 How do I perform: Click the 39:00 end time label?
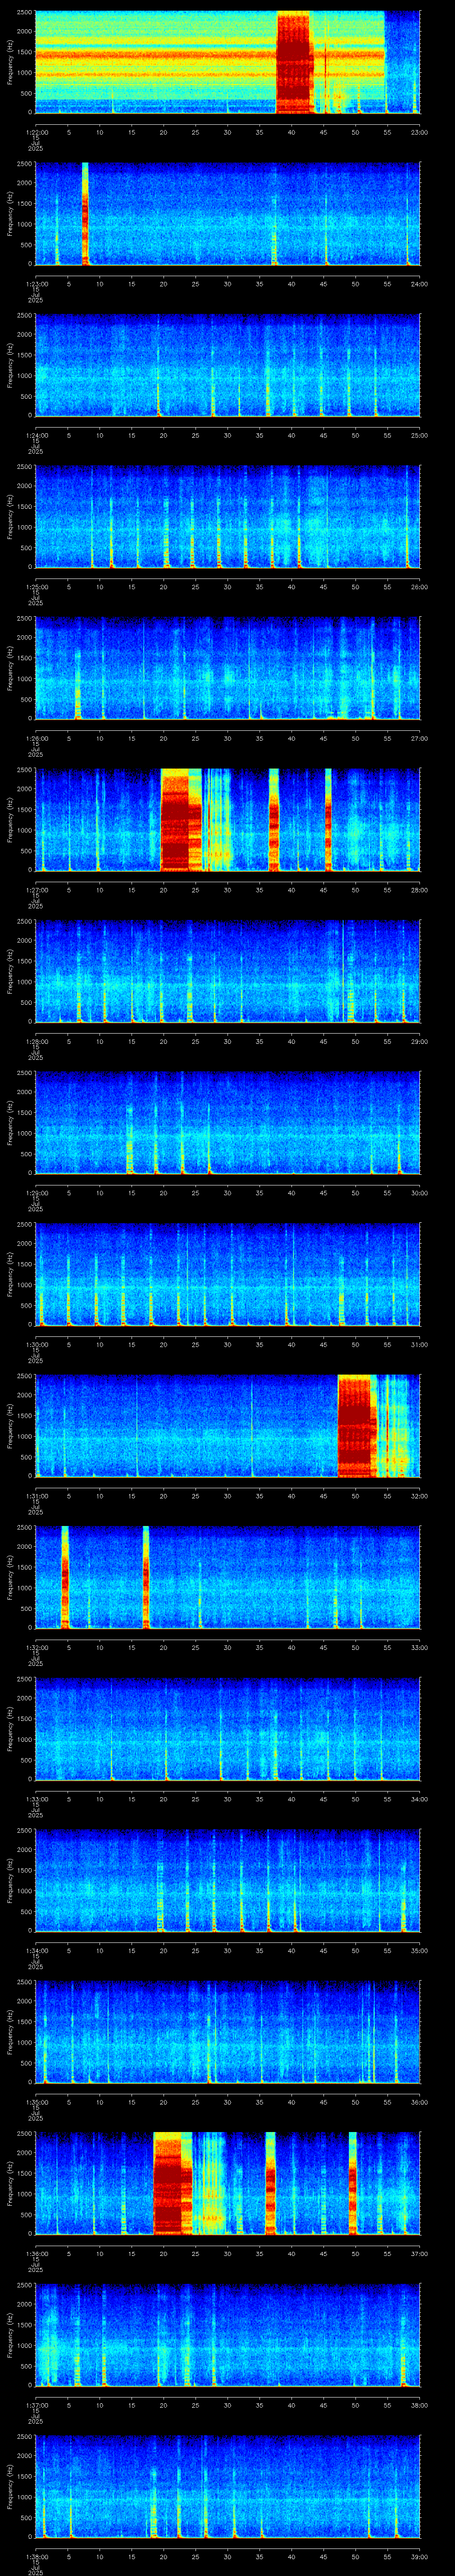[420, 2557]
